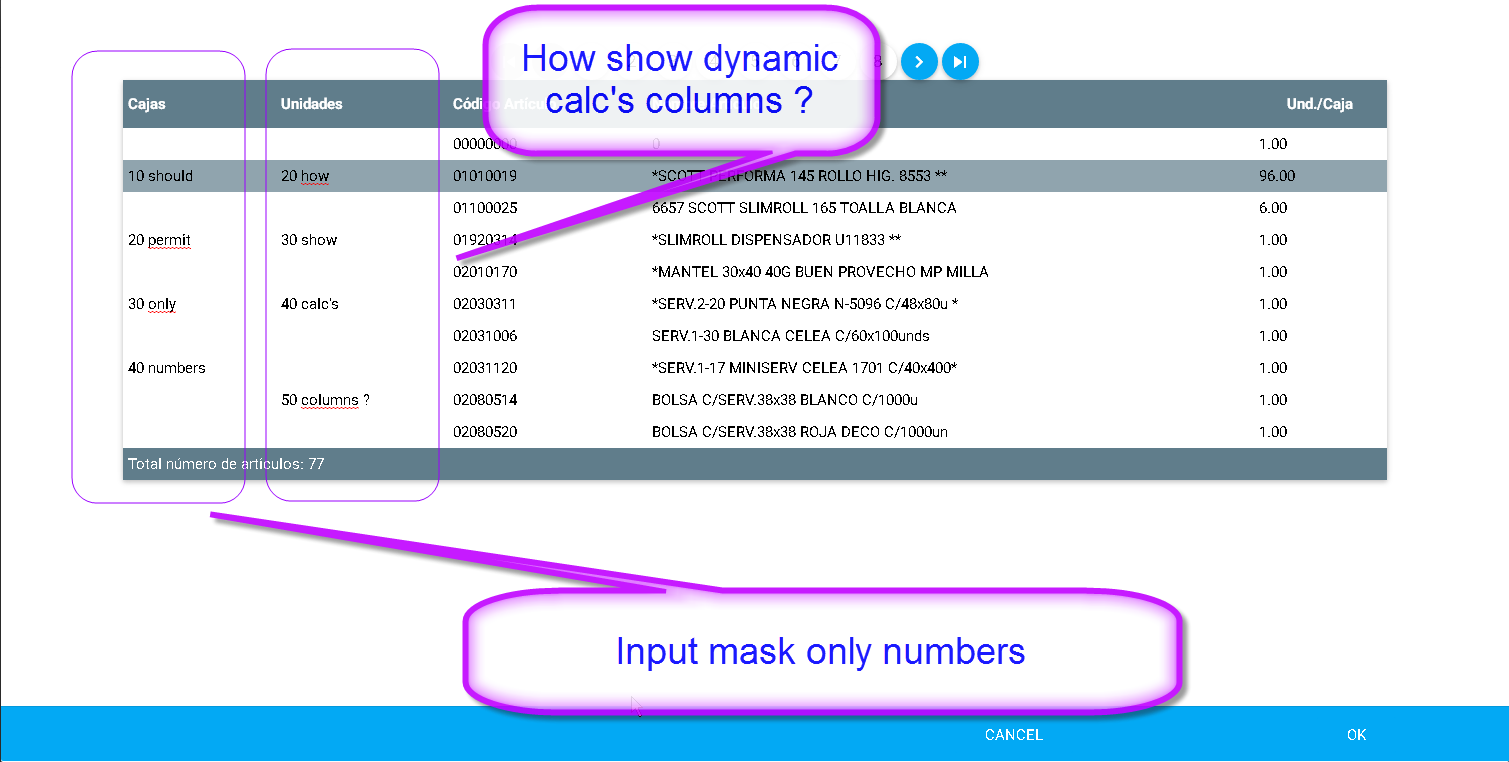Click the total articles count footer

point(224,463)
